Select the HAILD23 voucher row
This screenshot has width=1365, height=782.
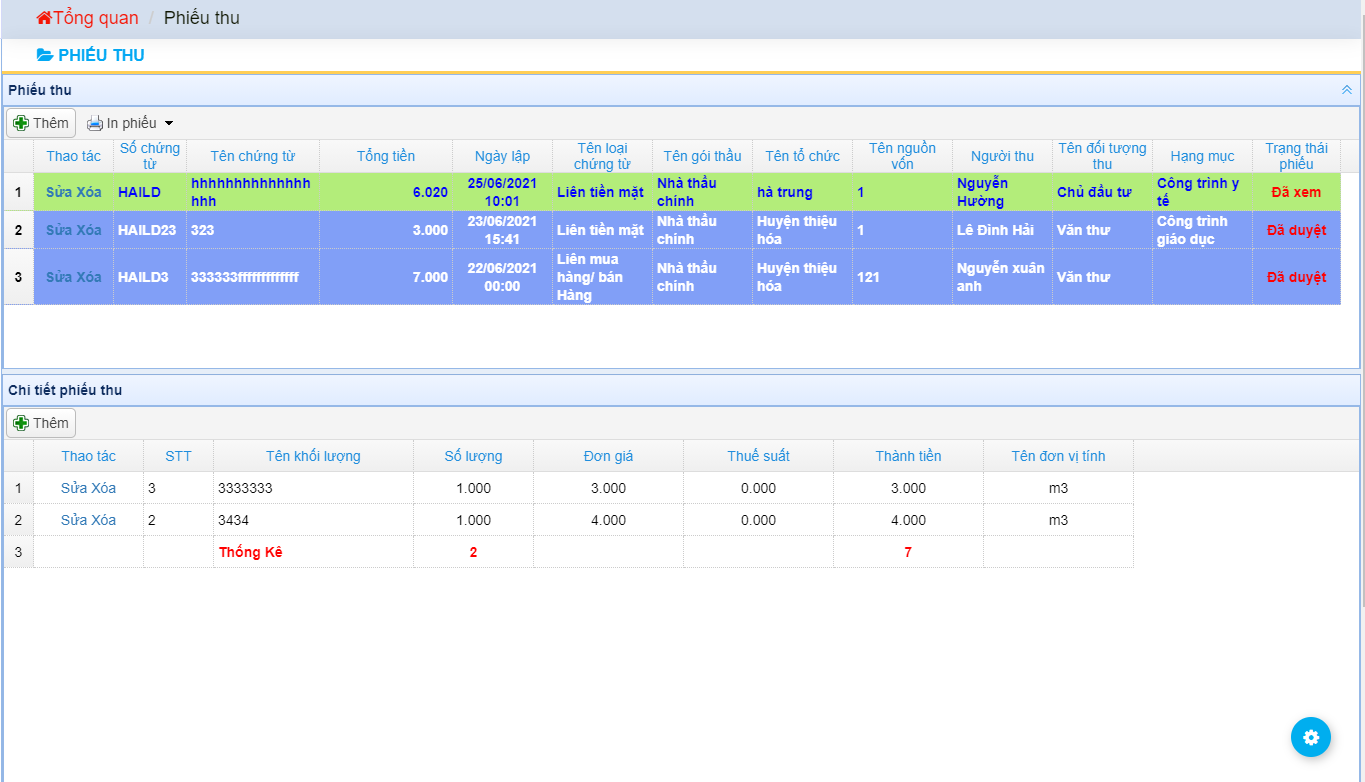(x=147, y=230)
